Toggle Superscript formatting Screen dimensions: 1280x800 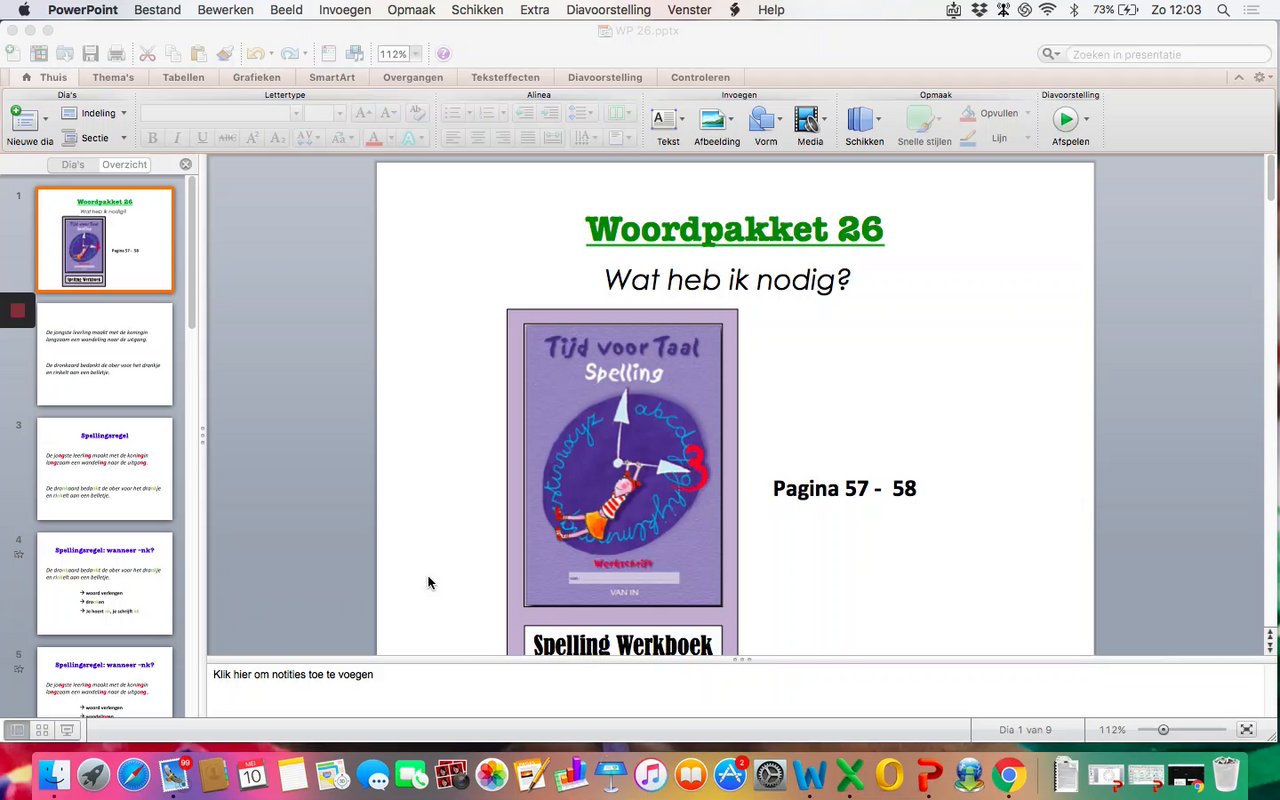pos(253,138)
